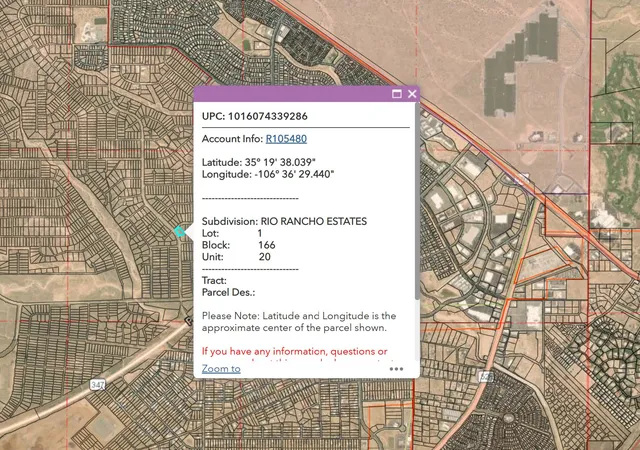Click the Tract: label
This screenshot has width=640, height=450.
tap(214, 281)
